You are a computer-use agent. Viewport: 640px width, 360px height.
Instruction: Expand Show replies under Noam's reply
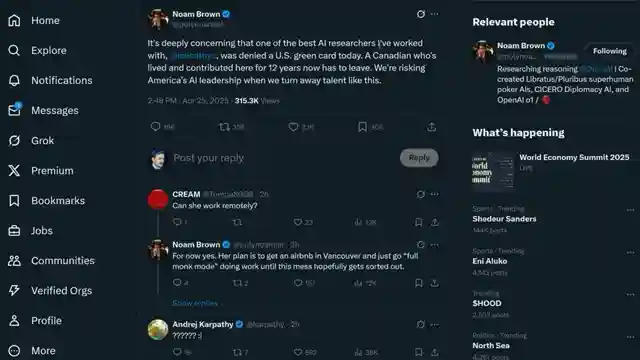click(195, 303)
